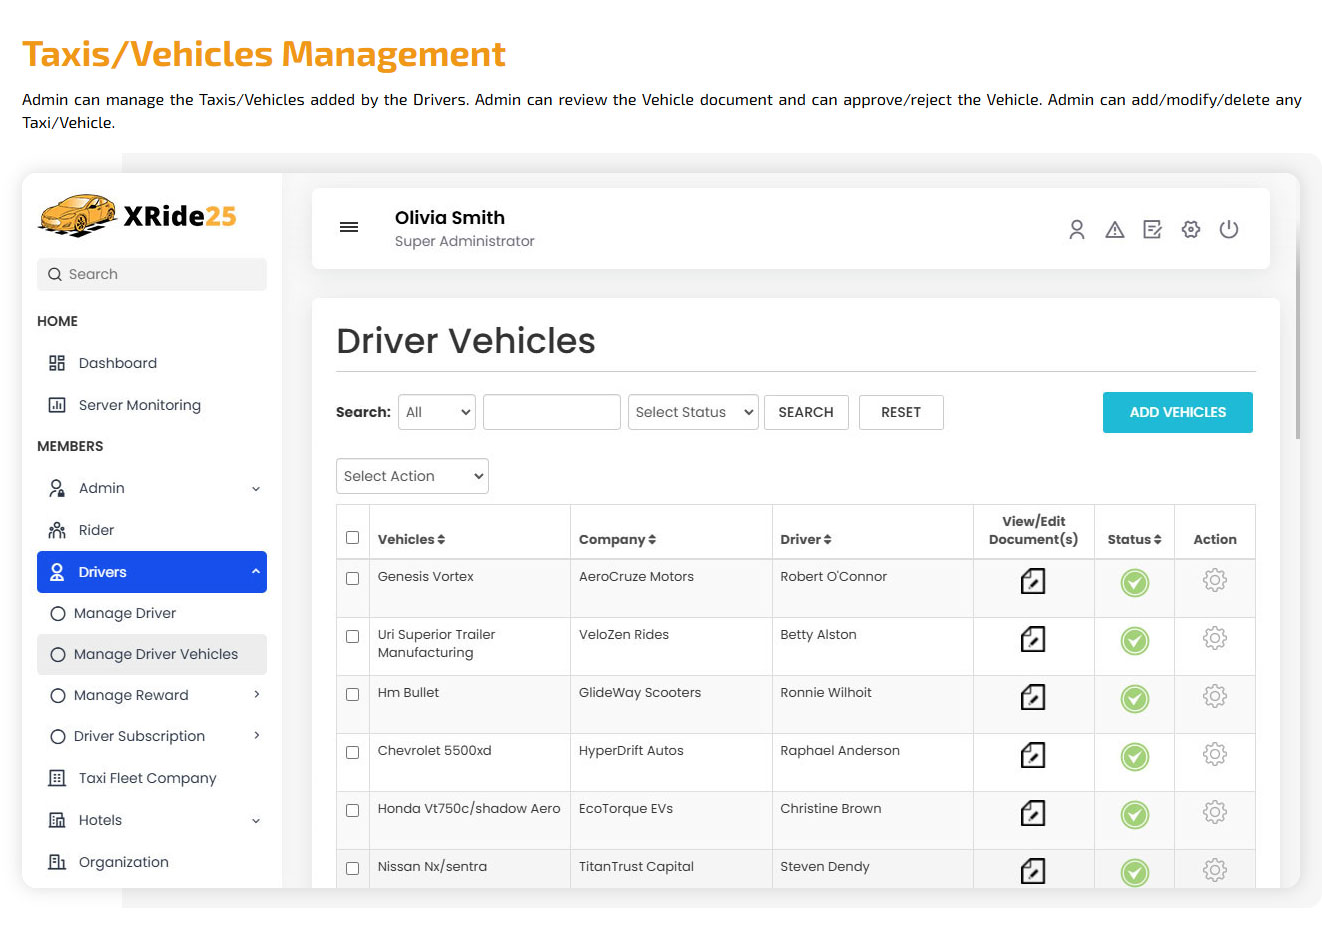Image resolution: width=1322 pixels, height=948 pixels.
Task: Sort table by Vehicles column
Action: 411,539
